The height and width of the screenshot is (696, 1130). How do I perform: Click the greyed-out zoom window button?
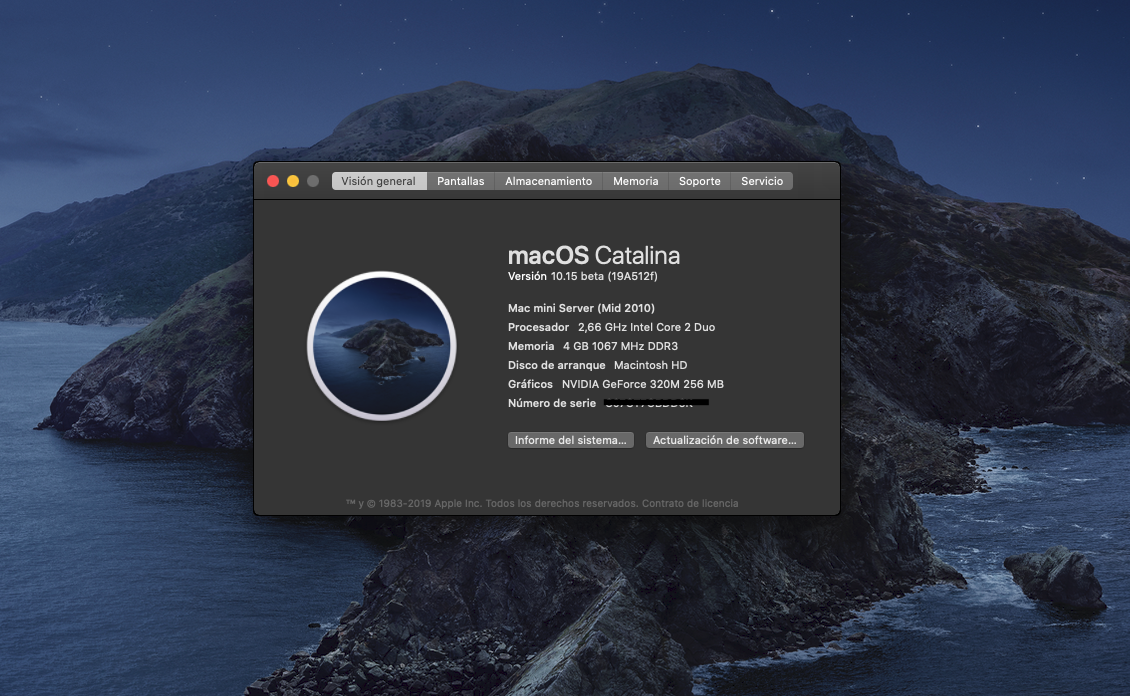pos(313,181)
